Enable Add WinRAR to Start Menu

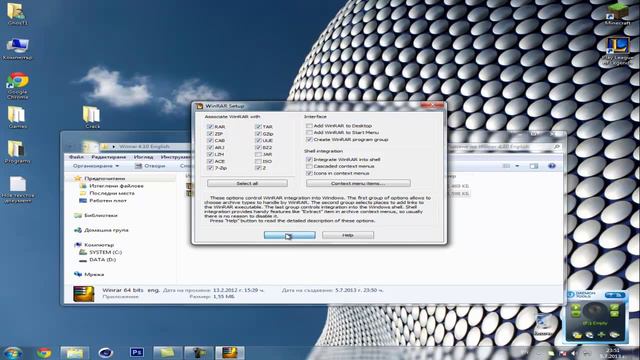(x=309, y=132)
